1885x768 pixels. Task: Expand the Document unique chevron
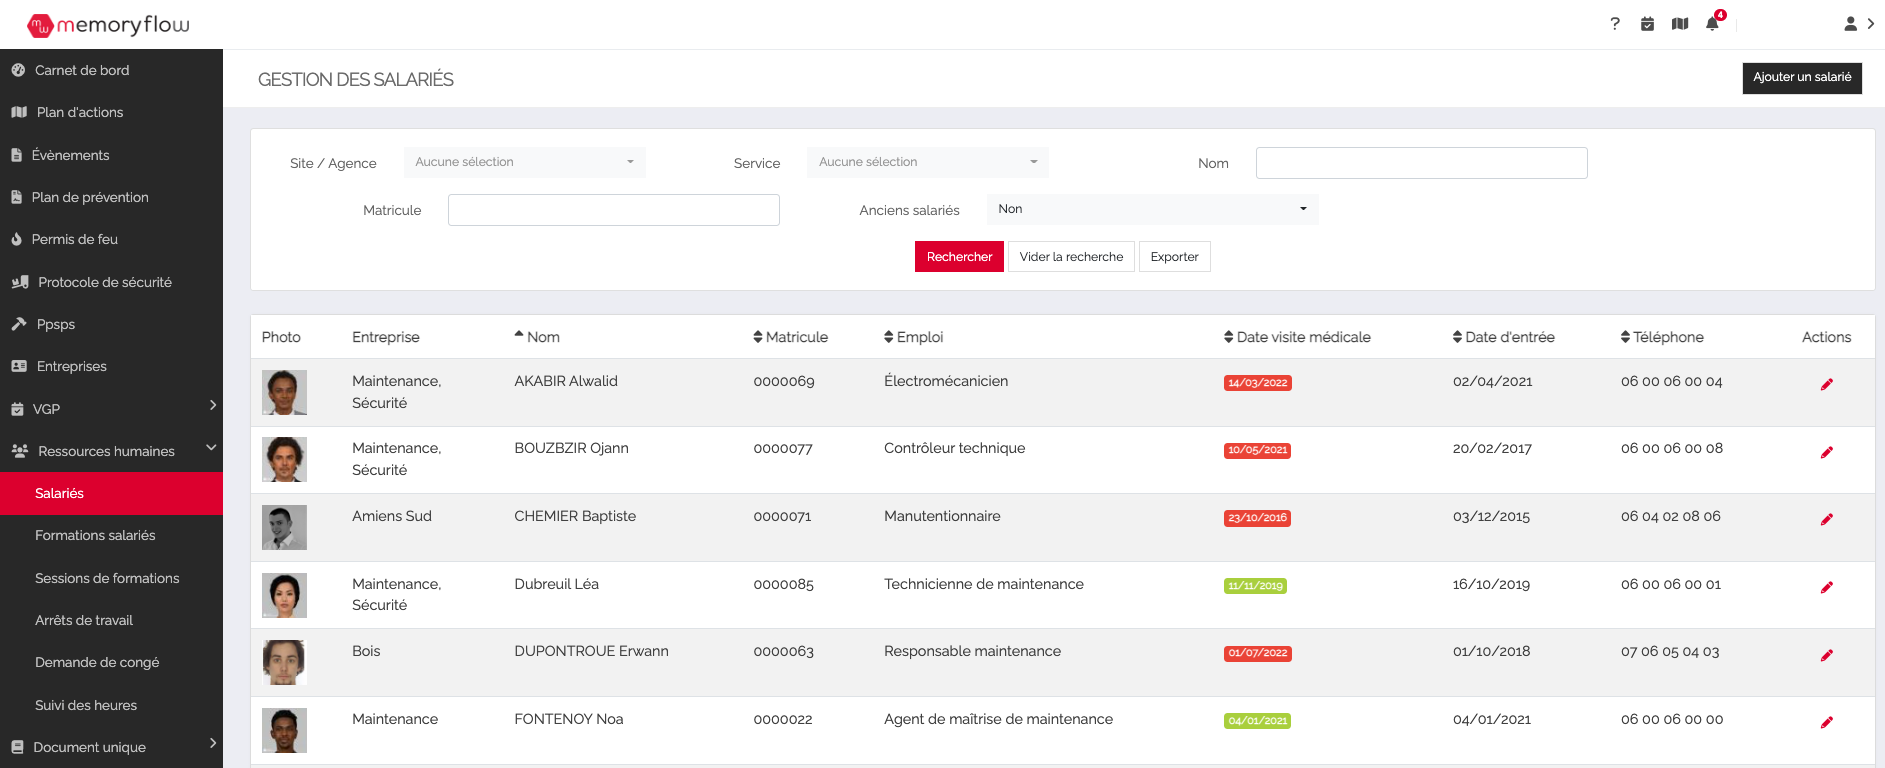click(x=212, y=743)
